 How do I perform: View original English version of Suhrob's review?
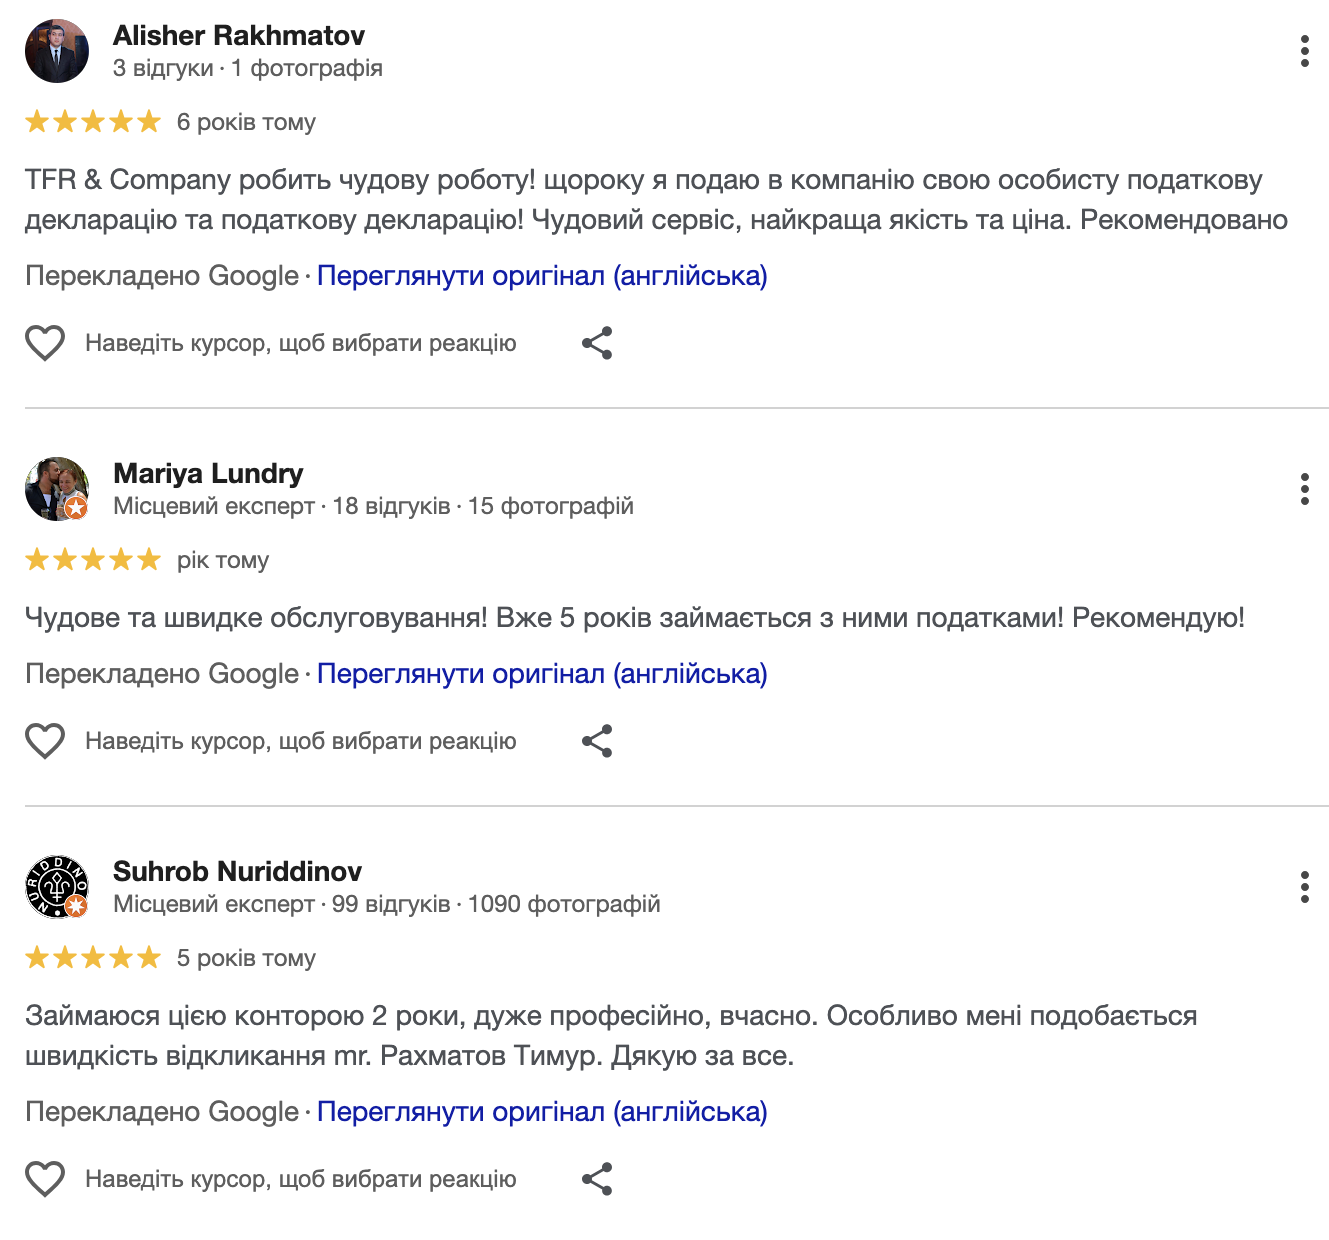(x=542, y=1112)
